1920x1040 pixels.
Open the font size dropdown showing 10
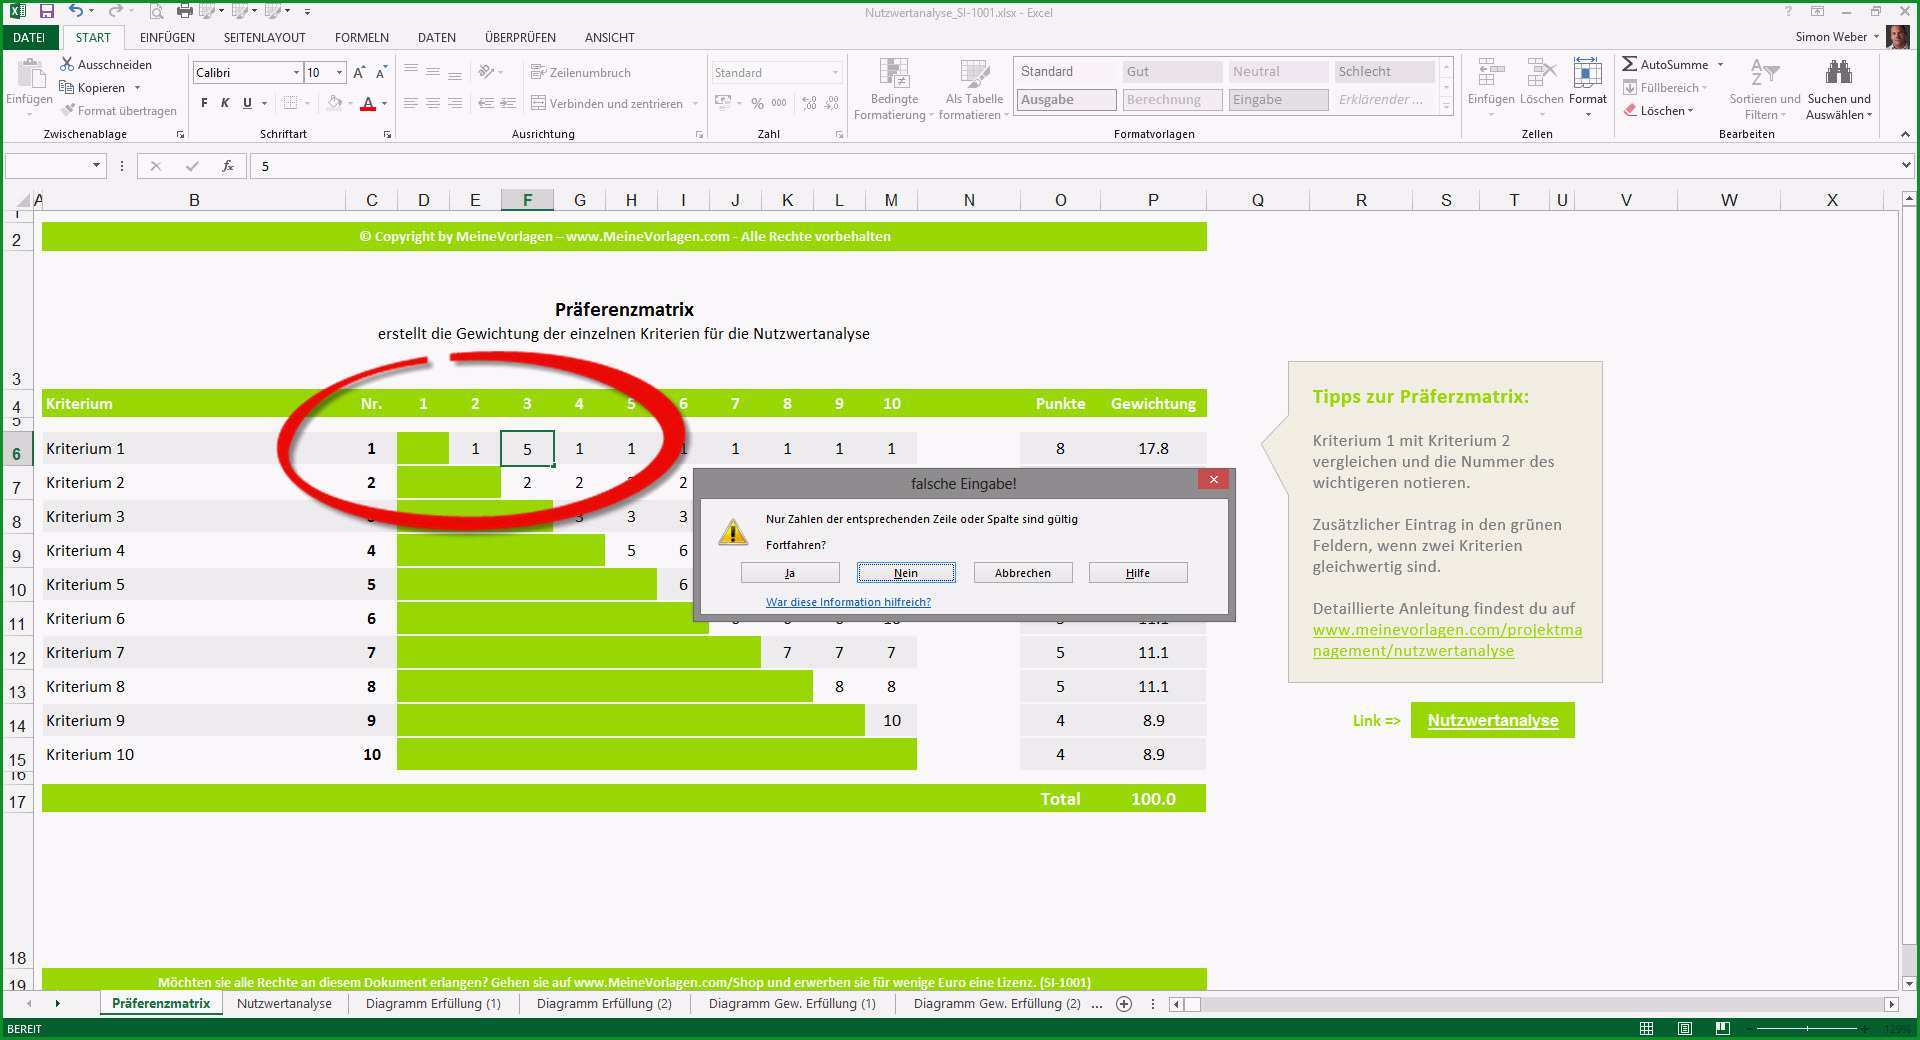pos(339,73)
